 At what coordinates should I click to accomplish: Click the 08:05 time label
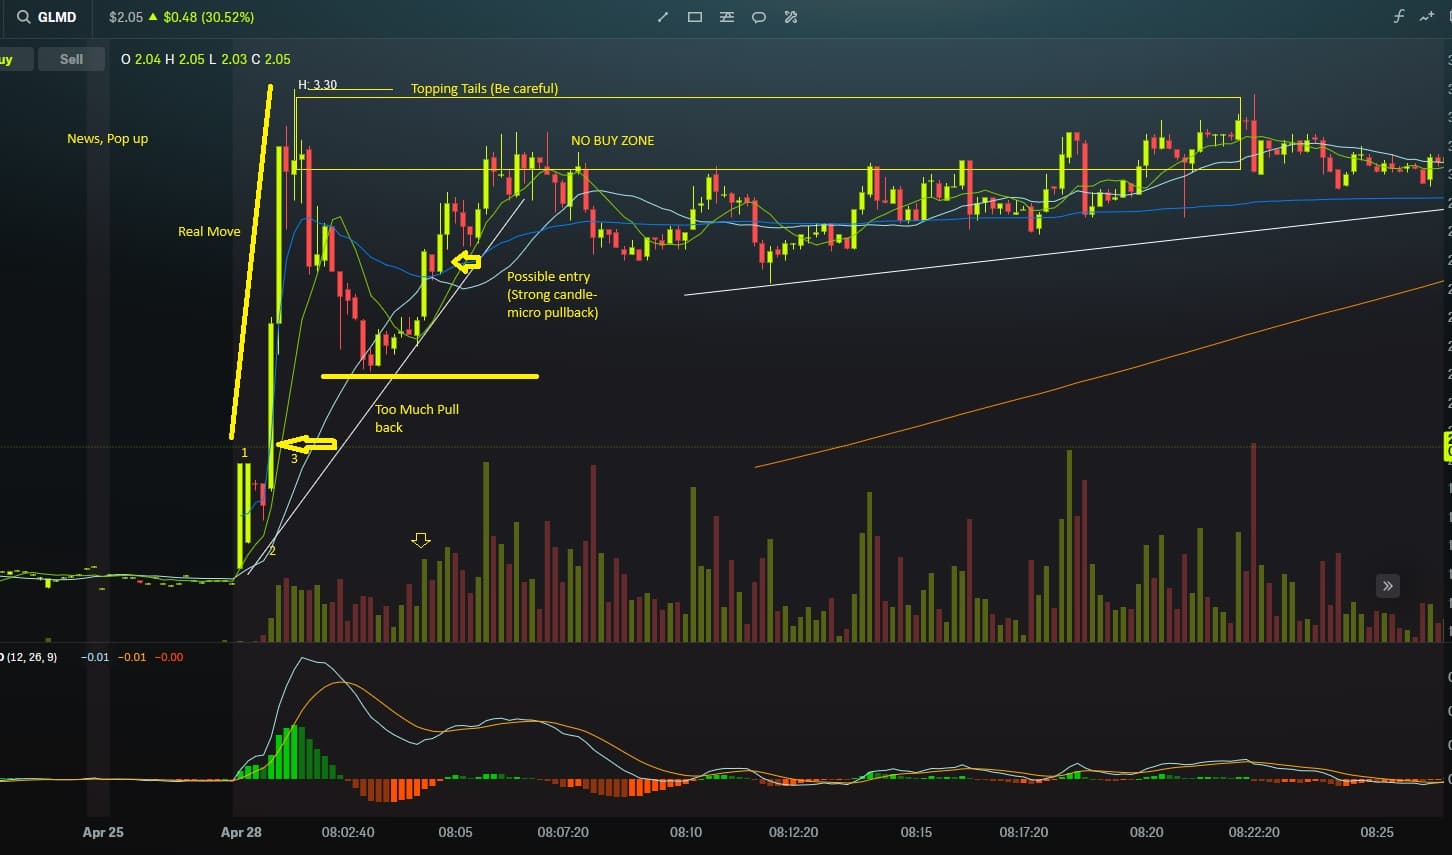pyautogui.click(x=455, y=832)
